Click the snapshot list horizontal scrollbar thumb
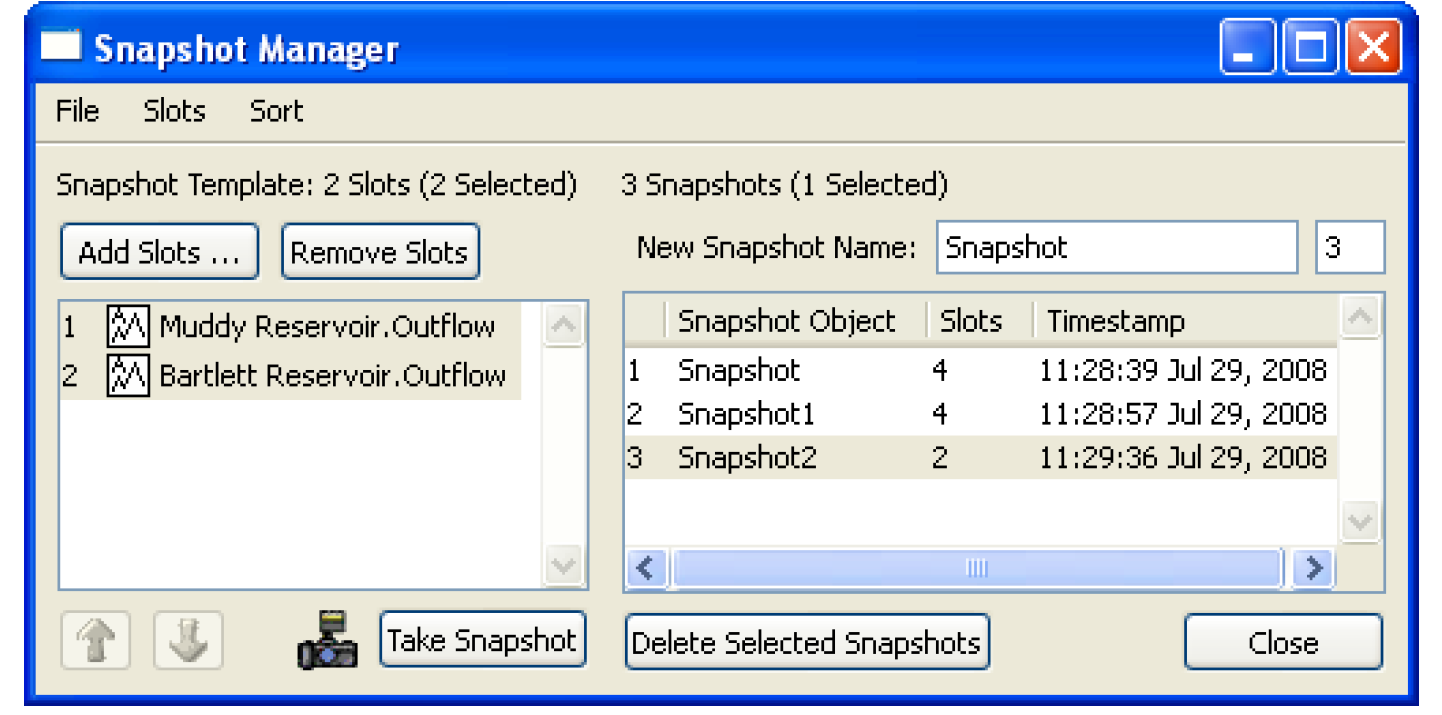 click(976, 569)
